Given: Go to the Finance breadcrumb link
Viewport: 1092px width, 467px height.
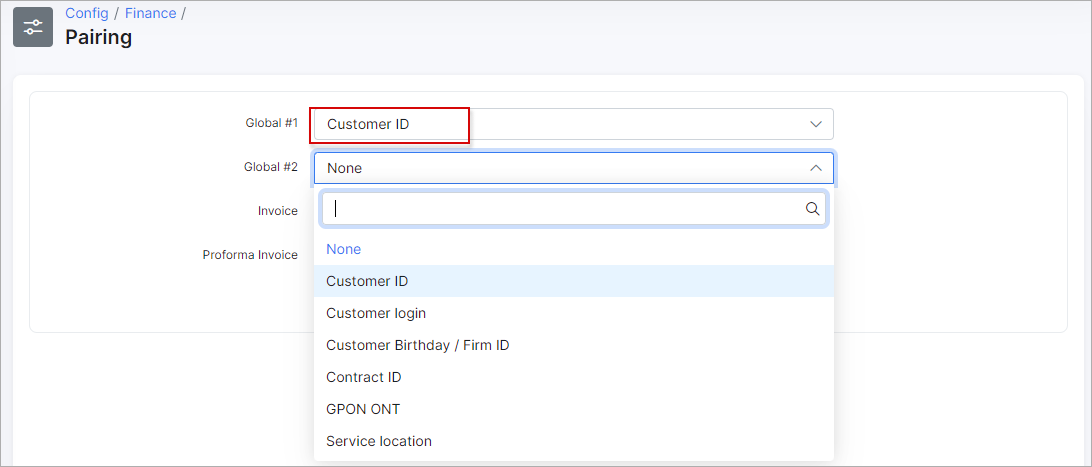Looking at the screenshot, I should 150,13.
